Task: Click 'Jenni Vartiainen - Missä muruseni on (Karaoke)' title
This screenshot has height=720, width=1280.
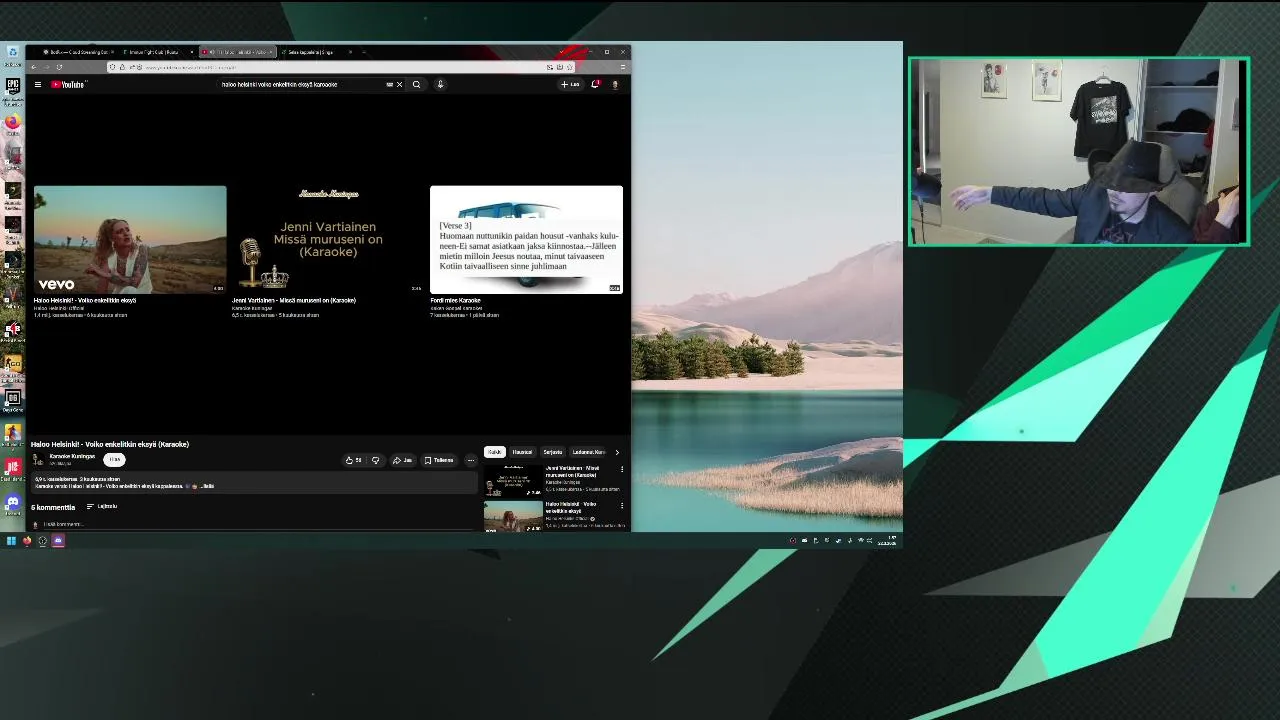Action: tap(294, 300)
